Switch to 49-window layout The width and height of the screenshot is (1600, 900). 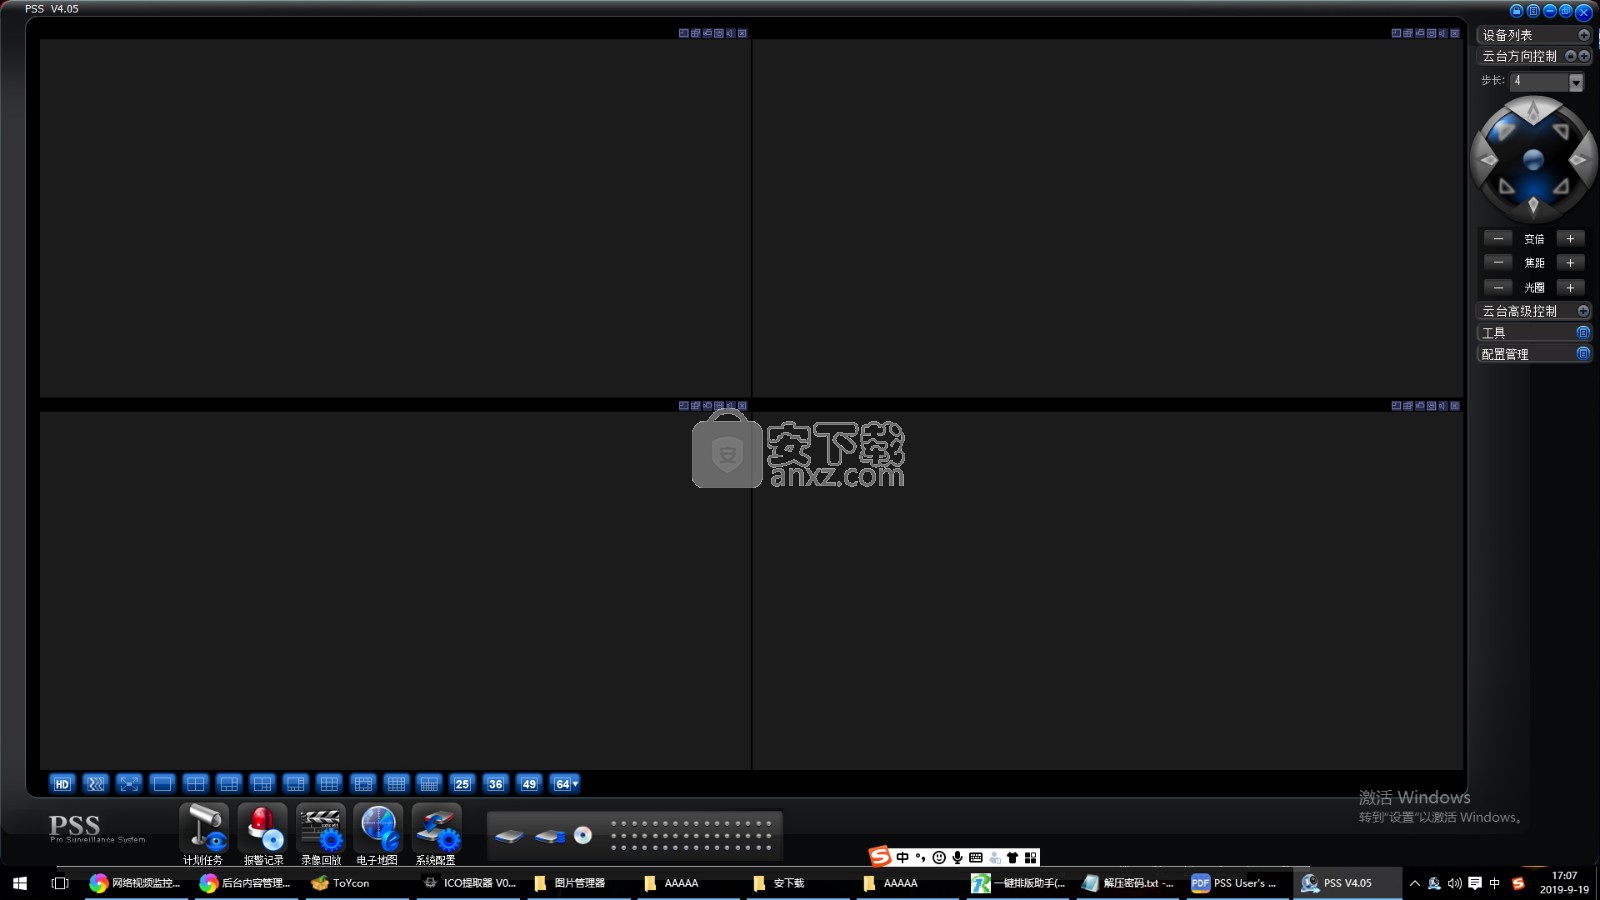(529, 784)
